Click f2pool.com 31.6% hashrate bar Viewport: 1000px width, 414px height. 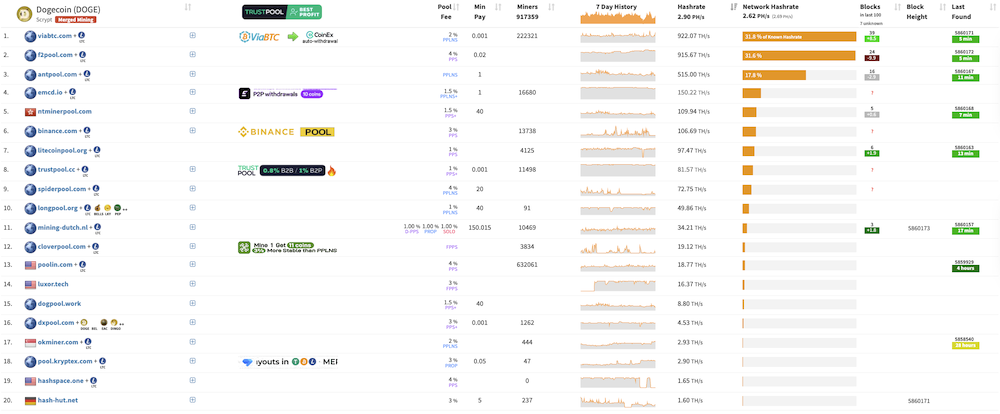798,56
